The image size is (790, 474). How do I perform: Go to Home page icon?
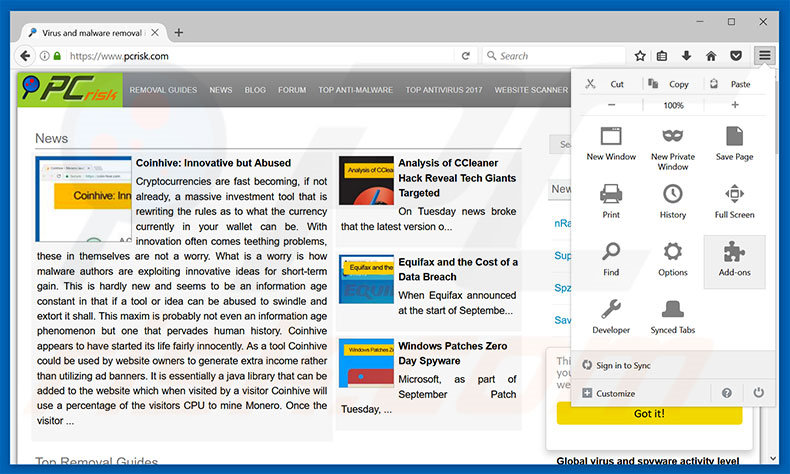(x=711, y=56)
